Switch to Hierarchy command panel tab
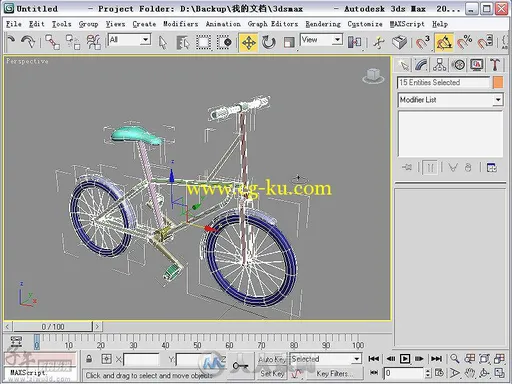 click(x=440, y=65)
